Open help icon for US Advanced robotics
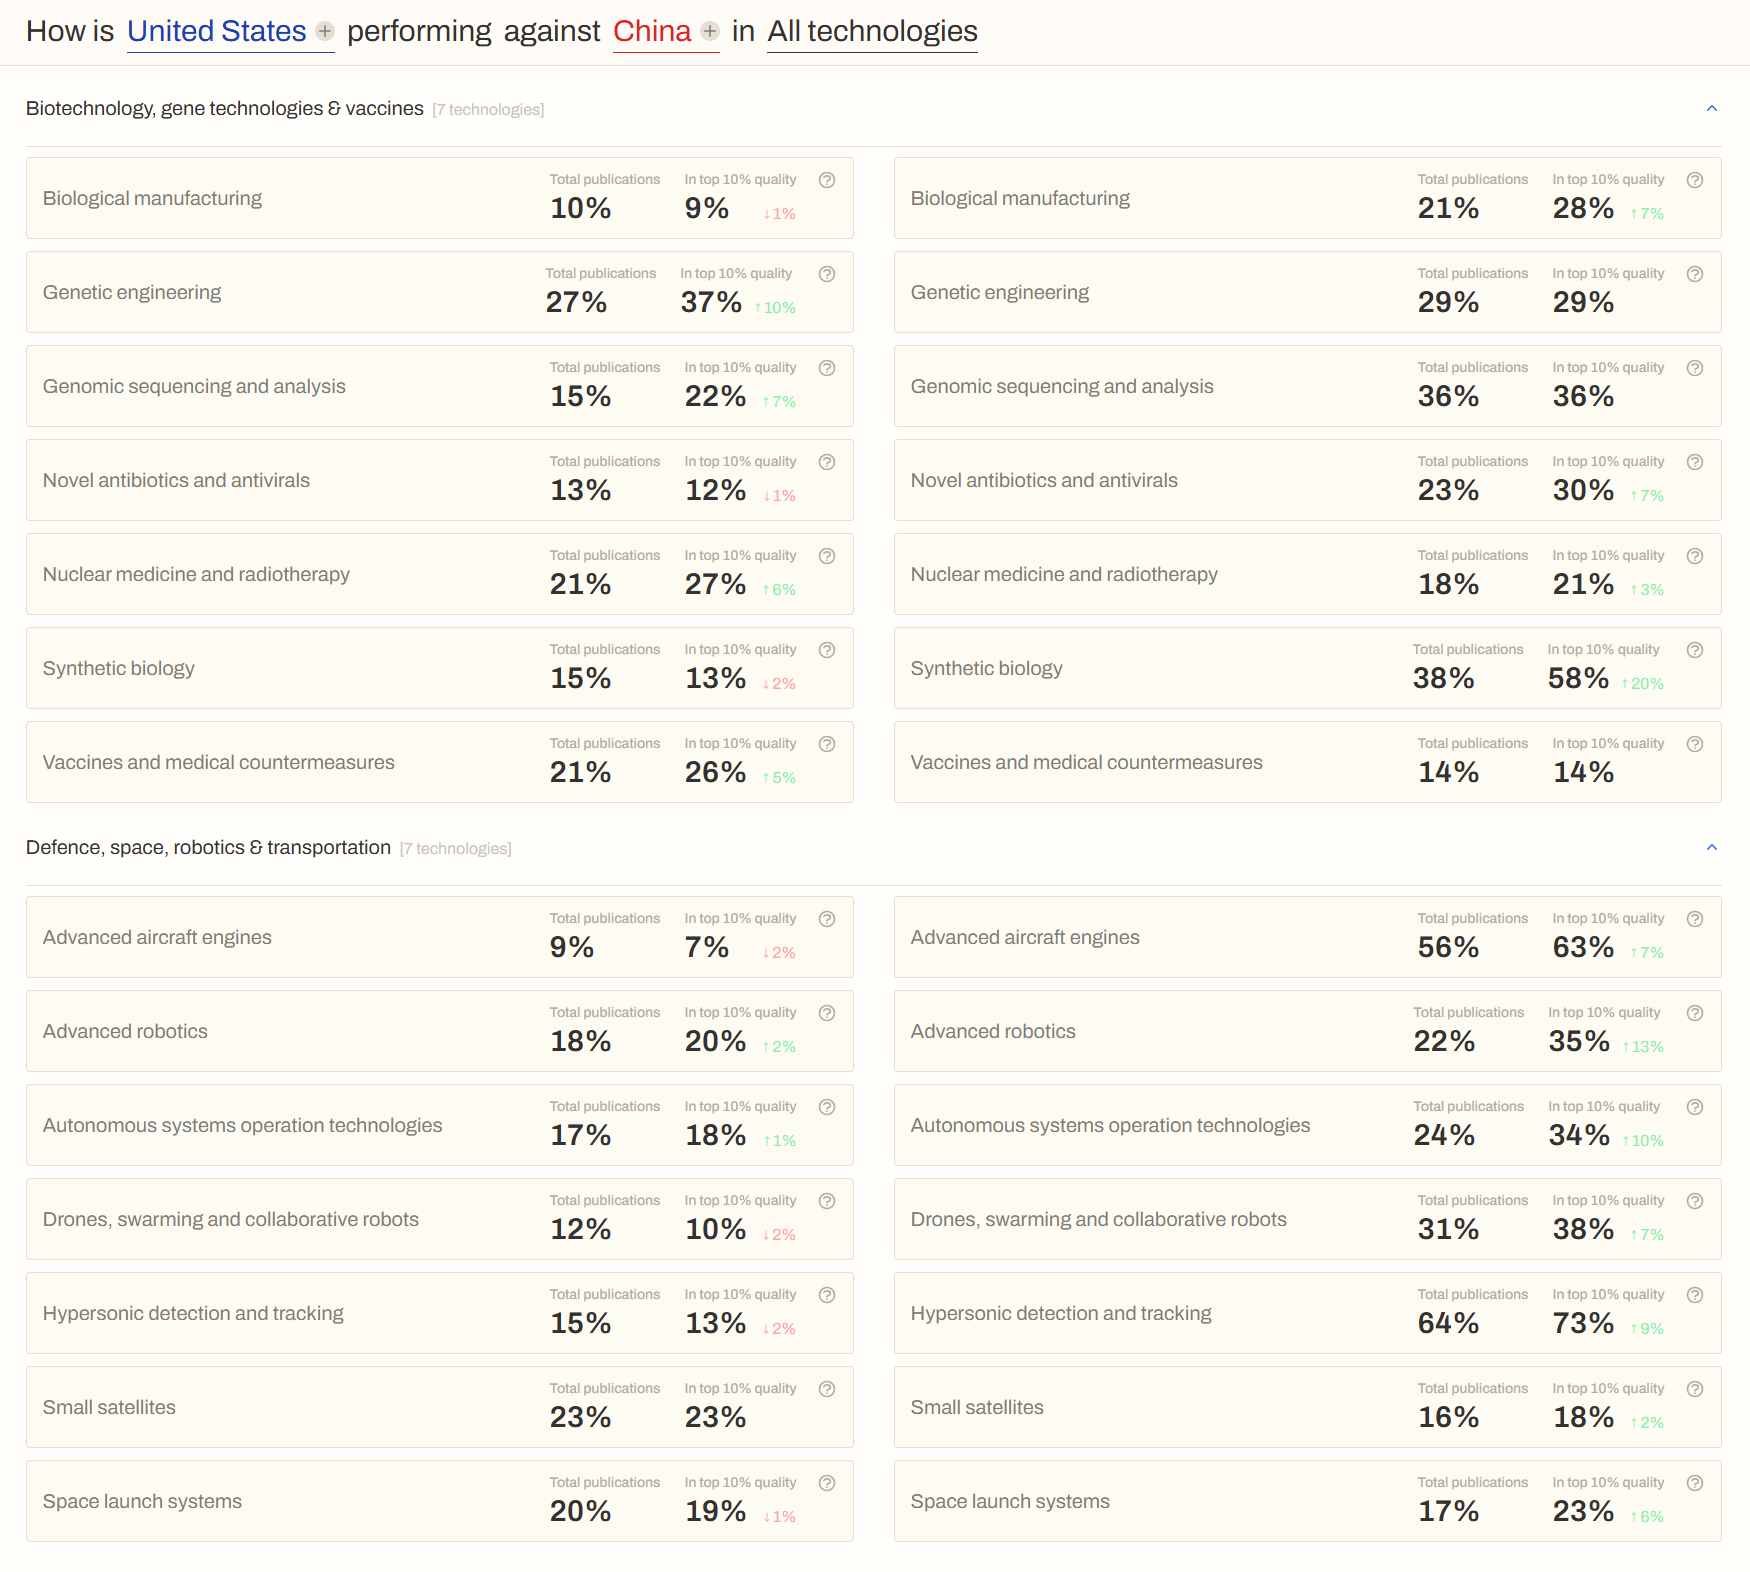Screen dimensions: 1750x1572 (827, 1013)
